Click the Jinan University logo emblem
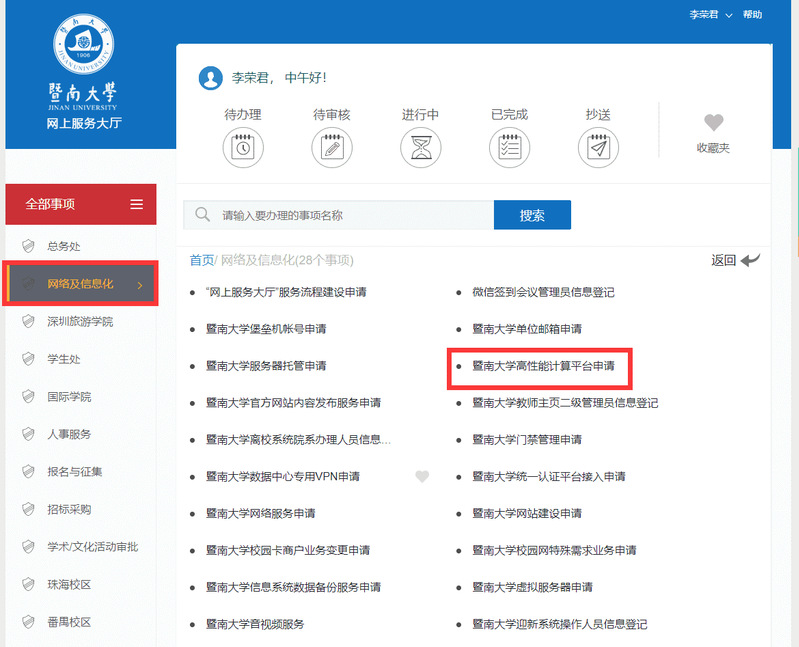 84,44
